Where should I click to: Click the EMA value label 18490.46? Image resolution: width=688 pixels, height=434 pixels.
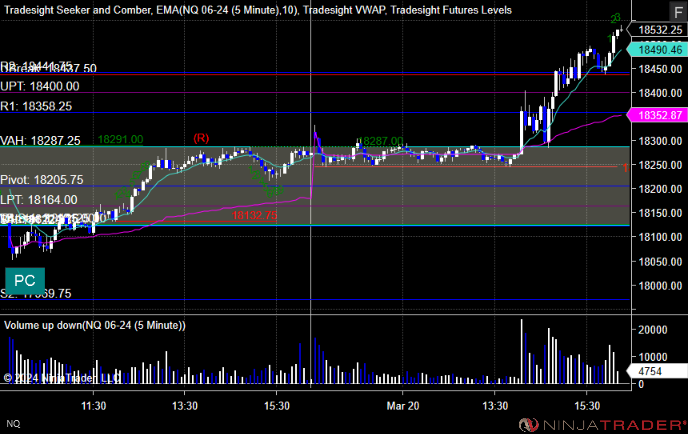pyautogui.click(x=657, y=50)
